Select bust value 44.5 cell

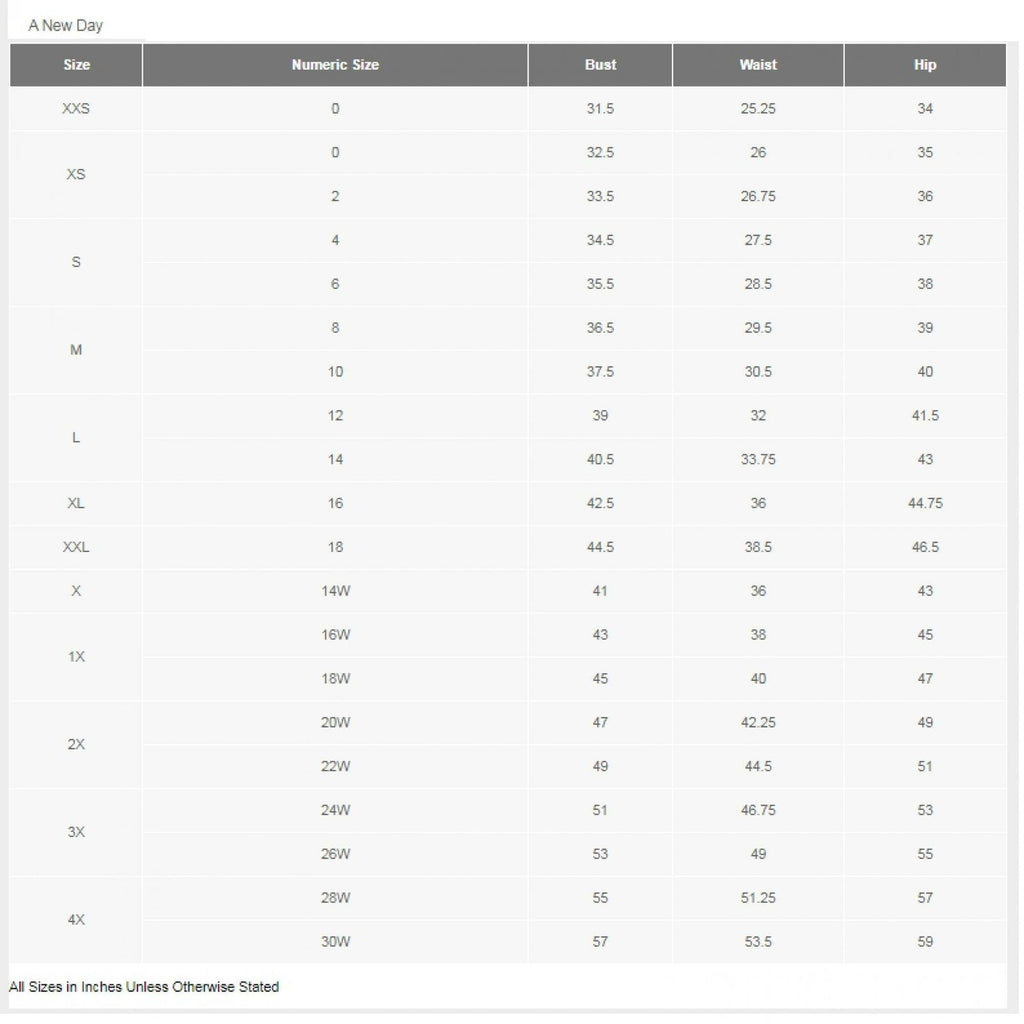click(600, 547)
